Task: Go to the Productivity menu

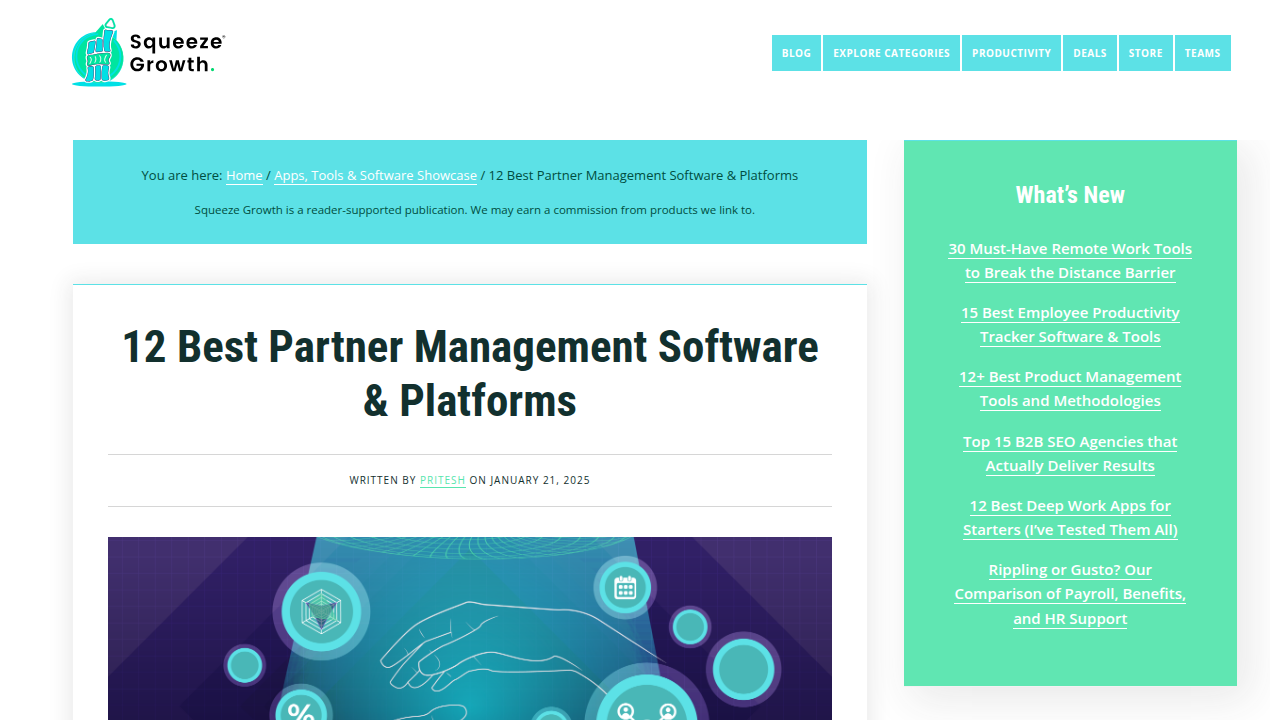Action: click(1011, 53)
